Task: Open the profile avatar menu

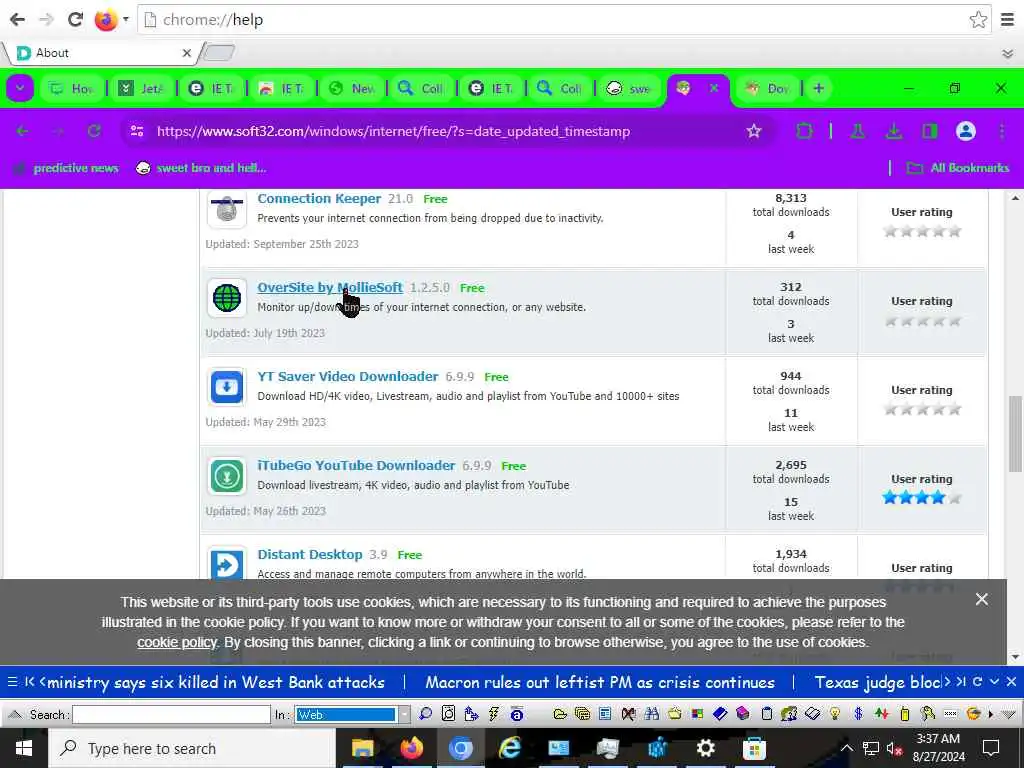Action: point(965,131)
